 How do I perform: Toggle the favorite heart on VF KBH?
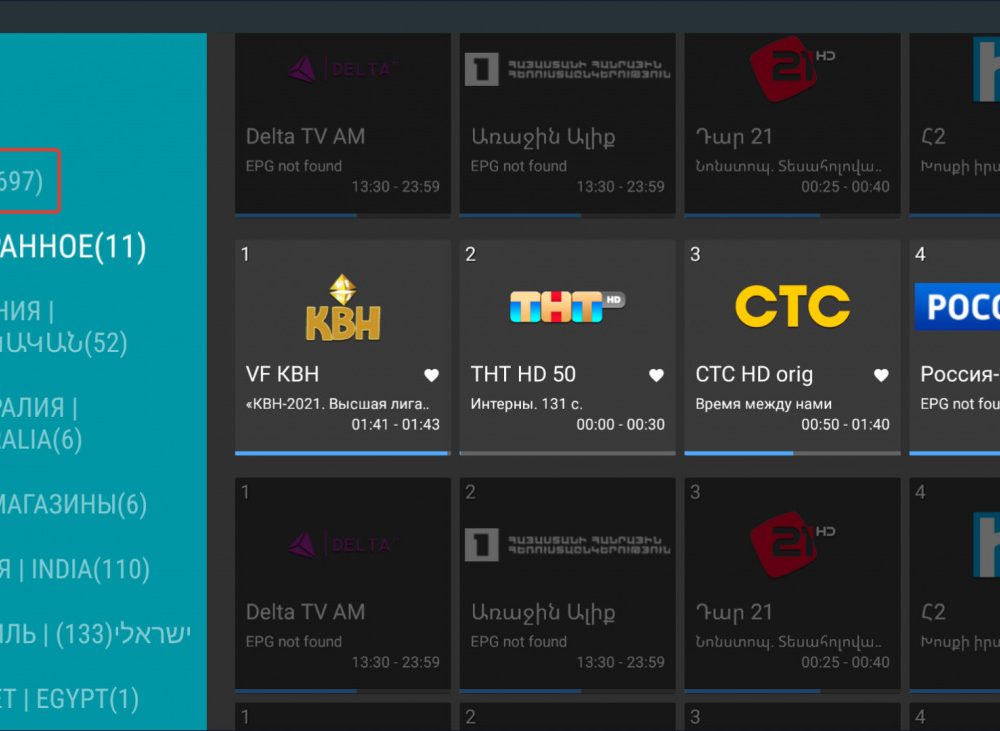(431, 375)
